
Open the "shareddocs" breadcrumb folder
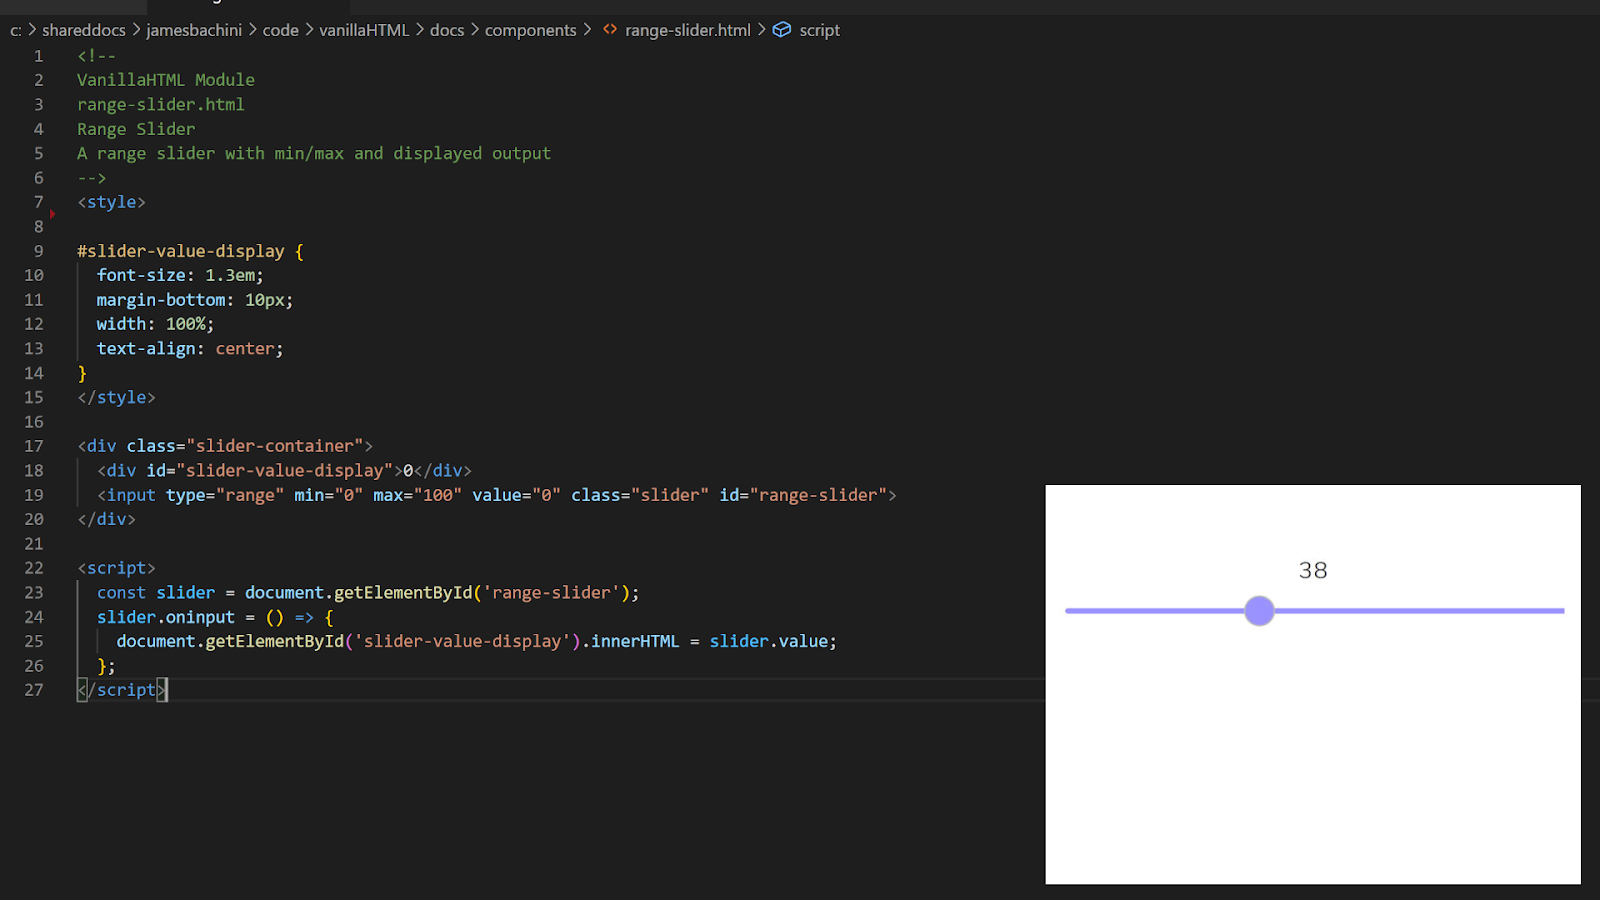click(84, 30)
